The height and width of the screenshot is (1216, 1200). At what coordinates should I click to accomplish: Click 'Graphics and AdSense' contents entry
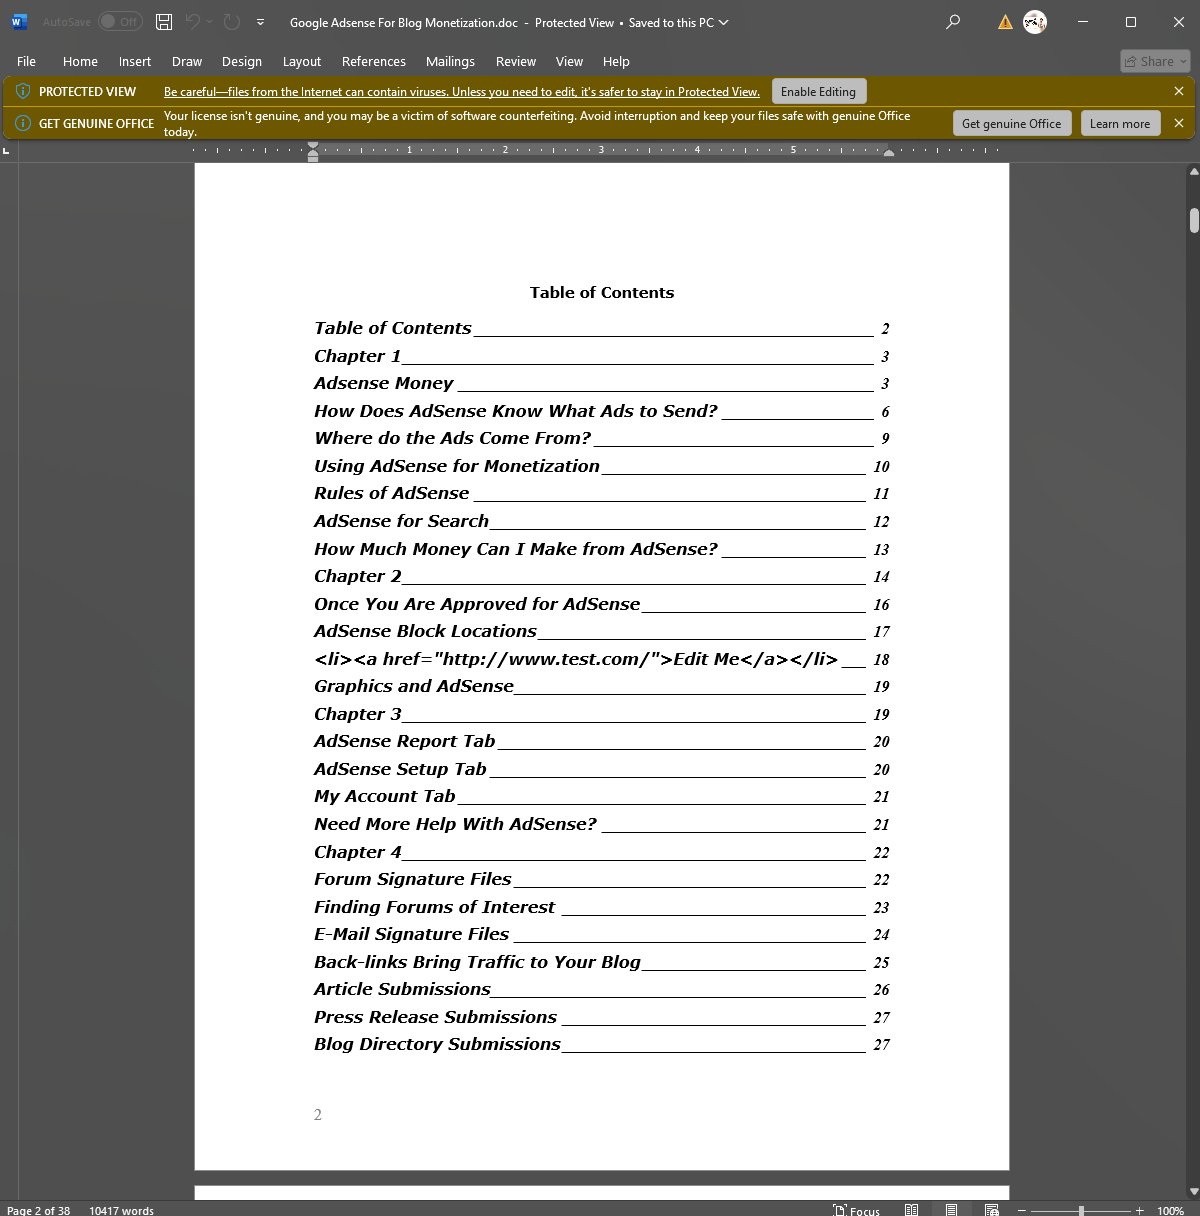[602, 686]
